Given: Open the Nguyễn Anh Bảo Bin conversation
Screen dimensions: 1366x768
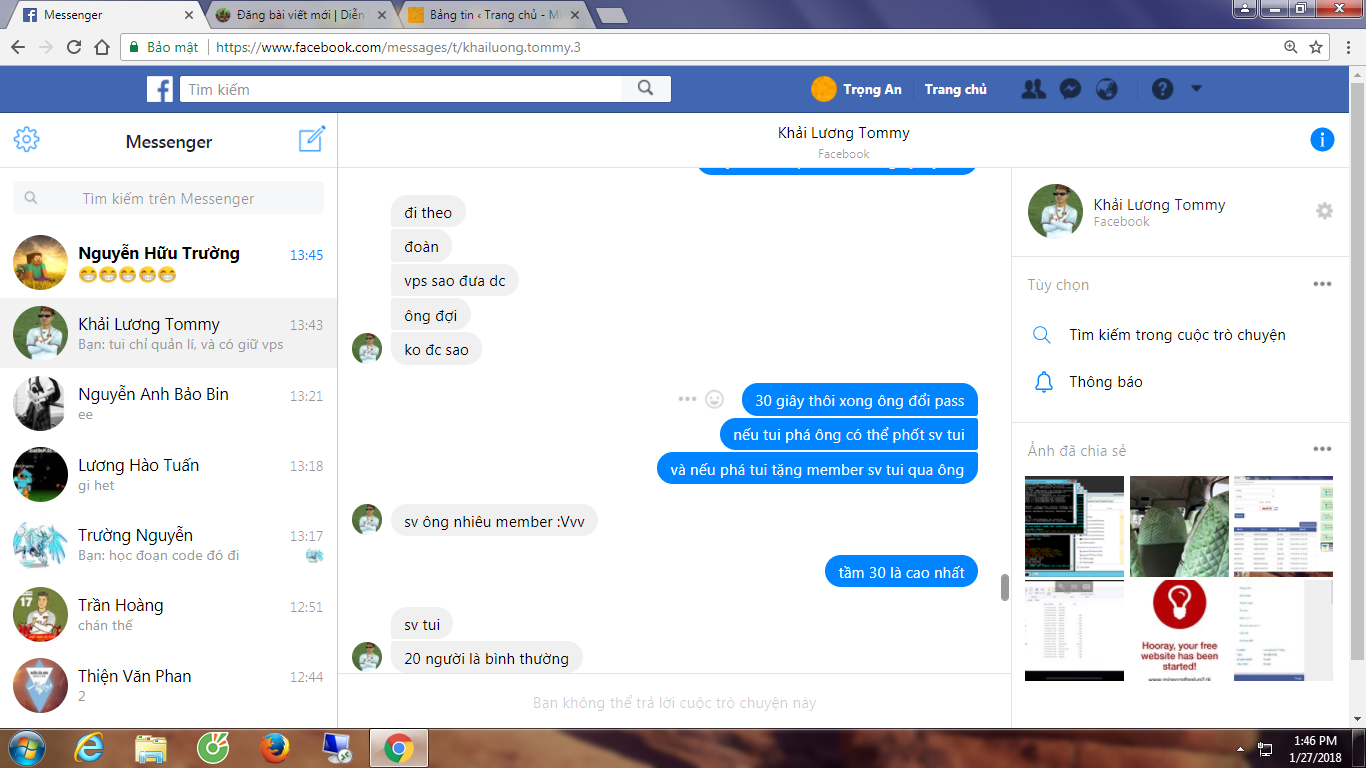Looking at the screenshot, I should [168, 403].
